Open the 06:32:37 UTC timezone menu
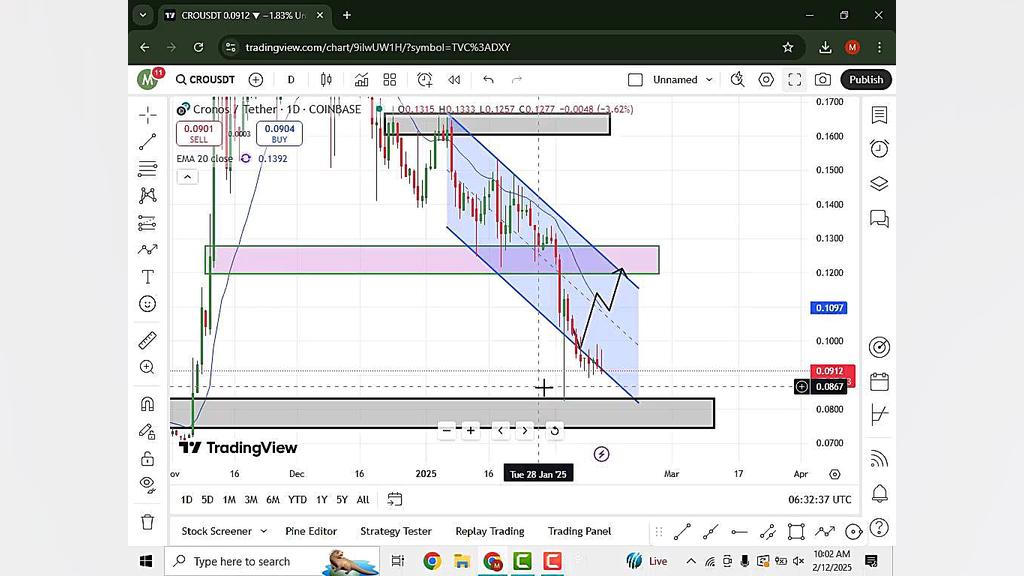This screenshot has height=576, width=1024. (820, 500)
